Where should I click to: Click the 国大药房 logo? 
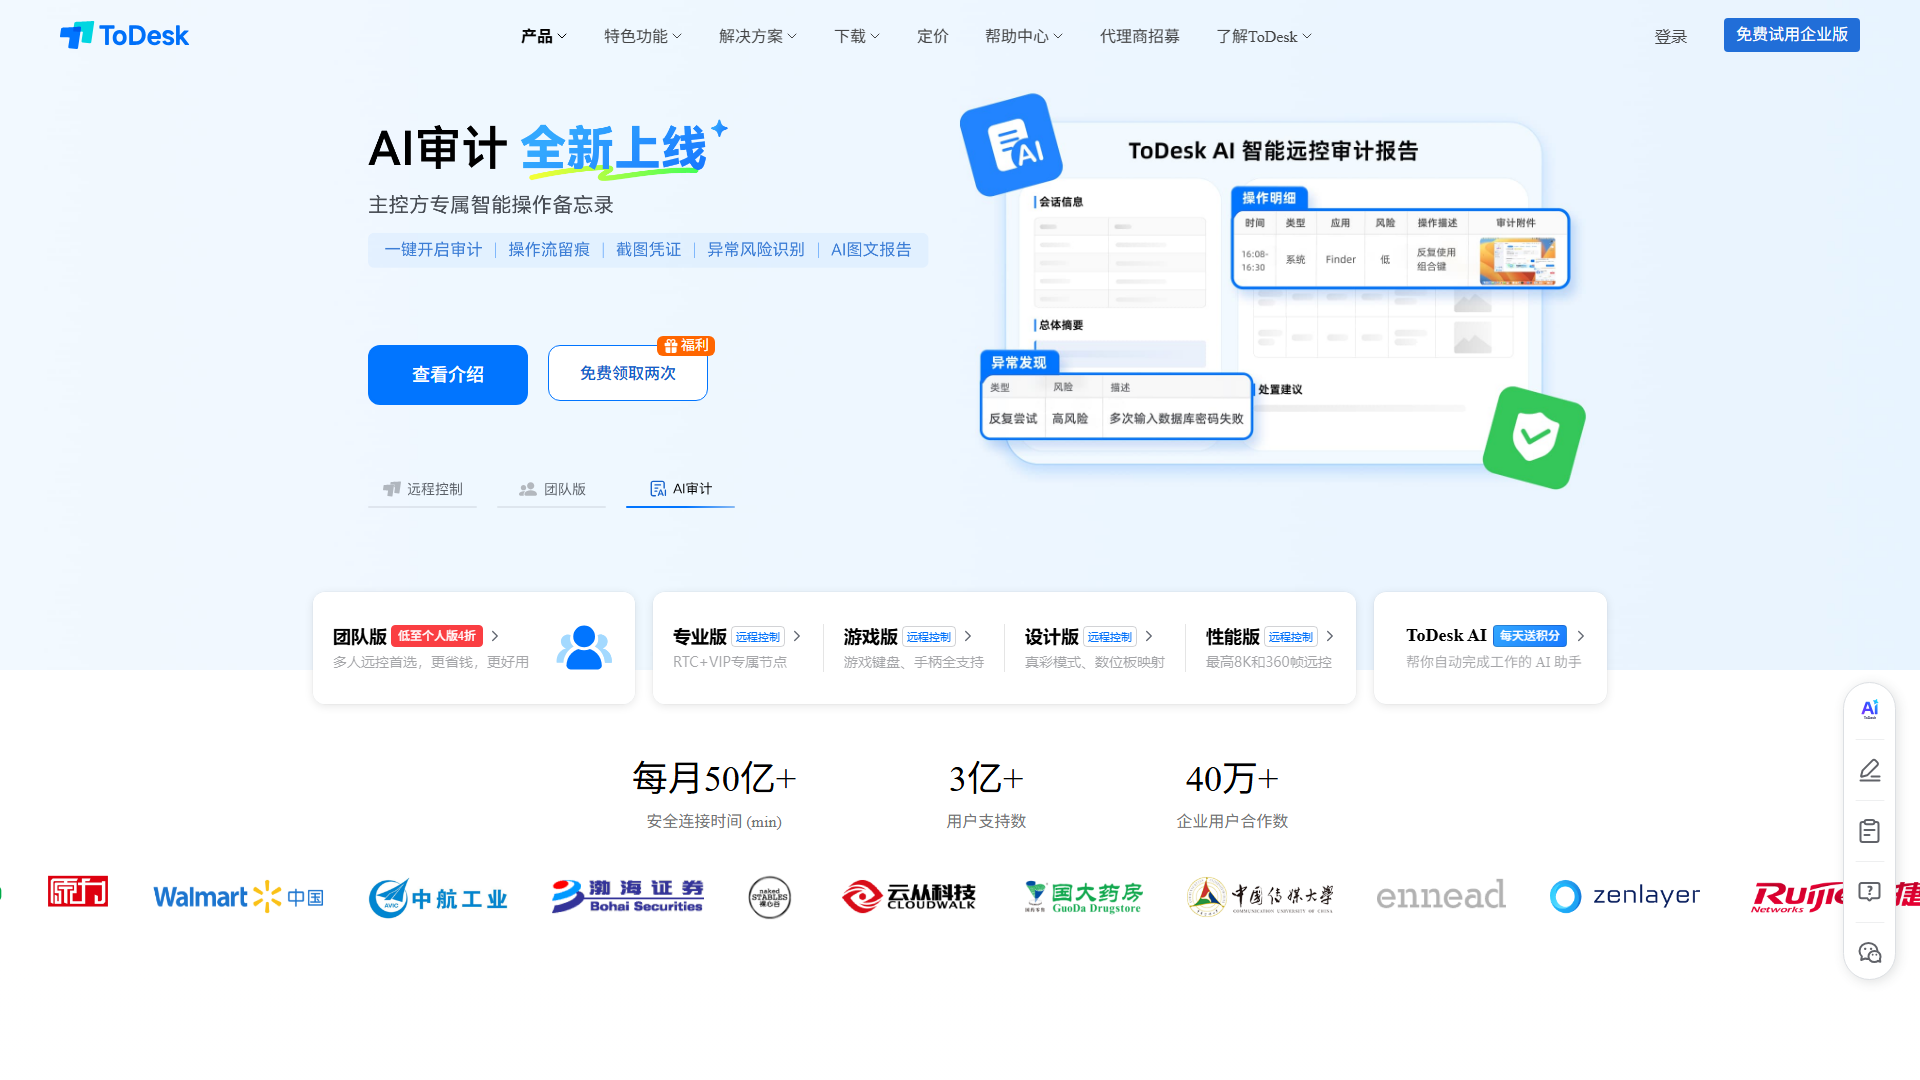pyautogui.click(x=1084, y=897)
